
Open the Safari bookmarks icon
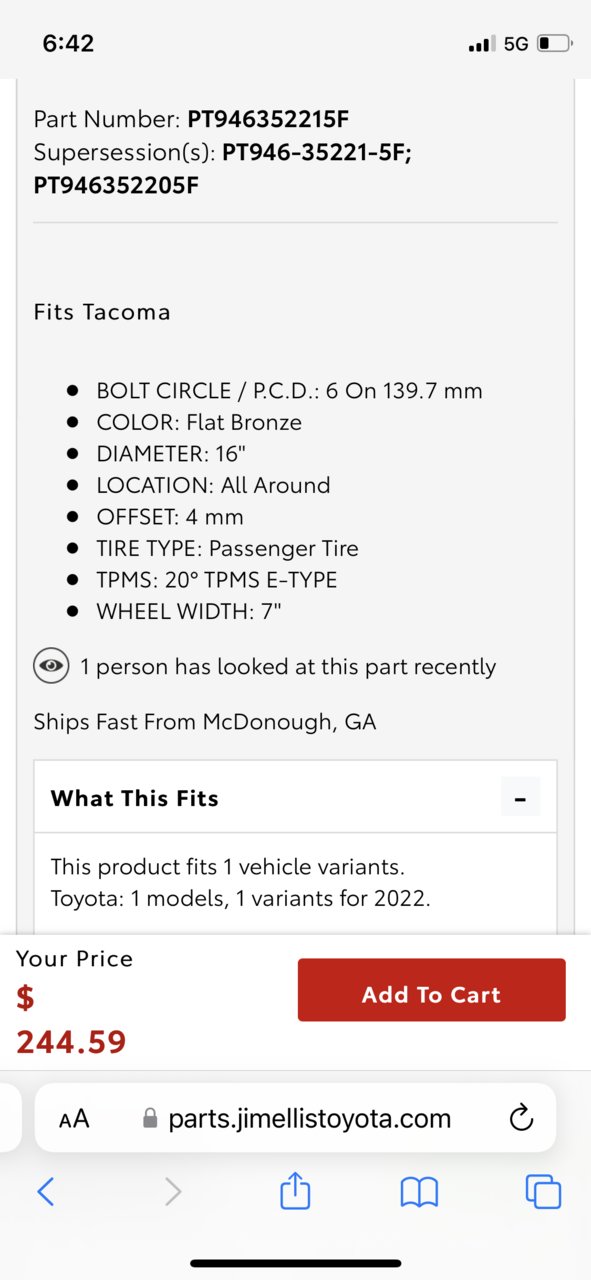[419, 1191]
